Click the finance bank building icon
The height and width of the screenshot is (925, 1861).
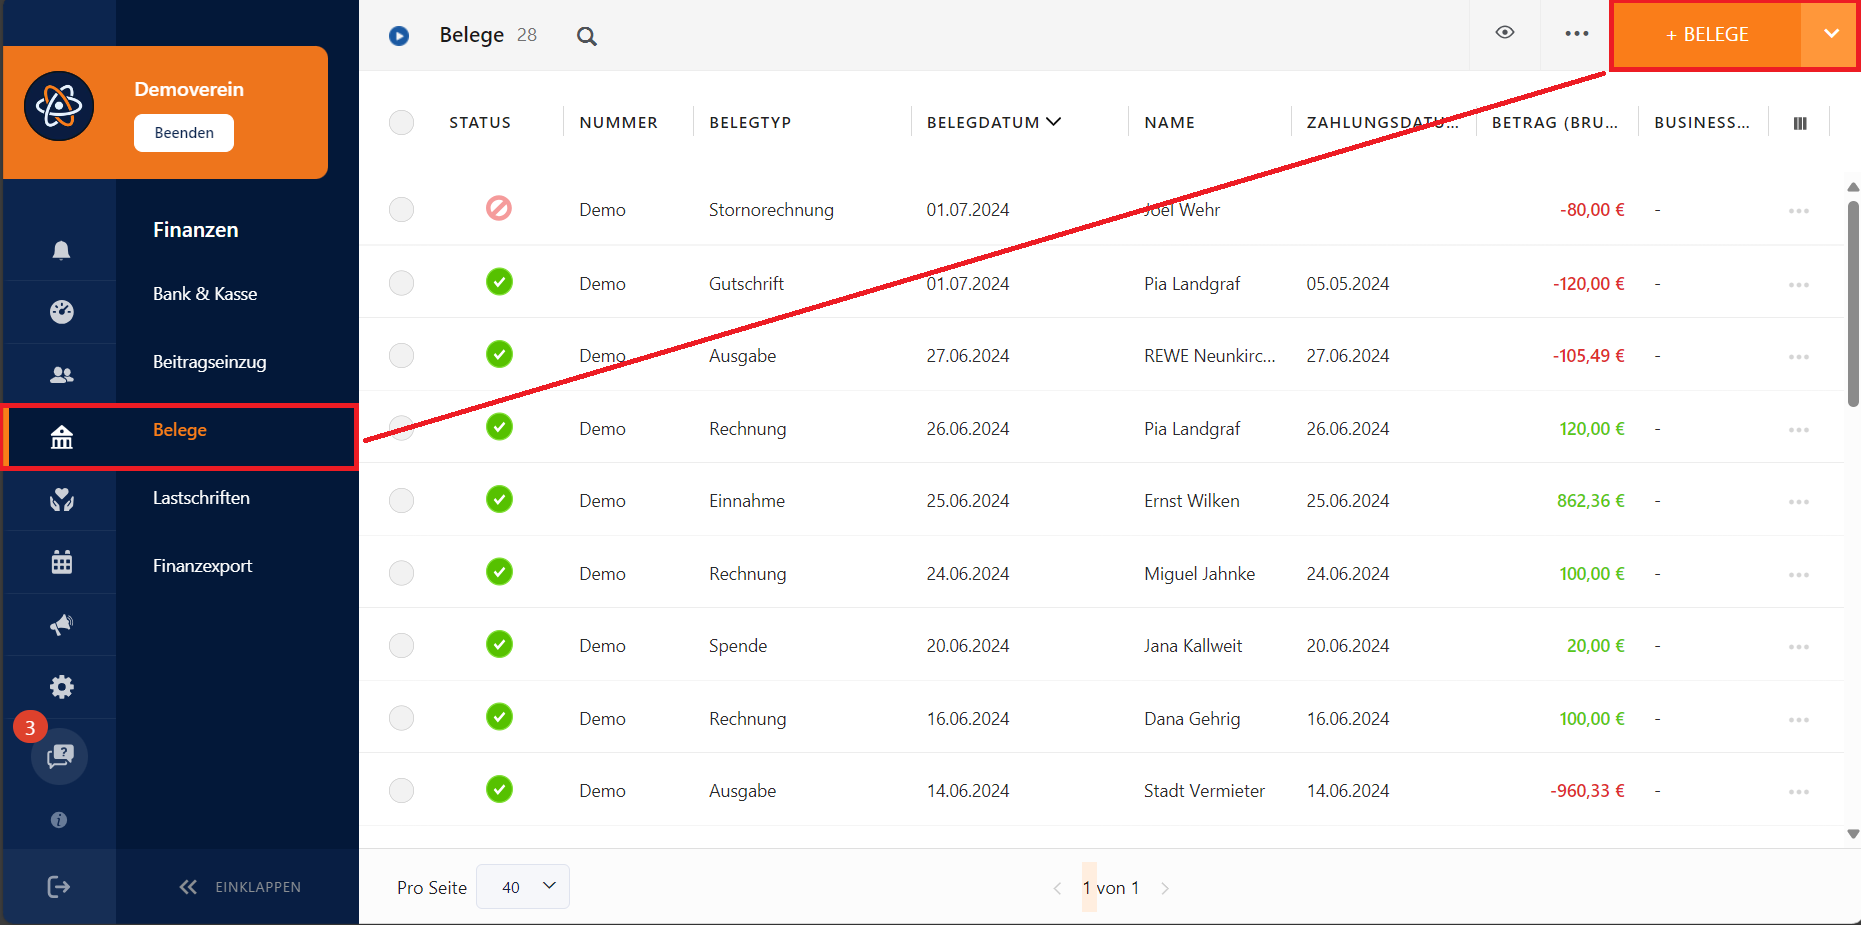pos(61,437)
